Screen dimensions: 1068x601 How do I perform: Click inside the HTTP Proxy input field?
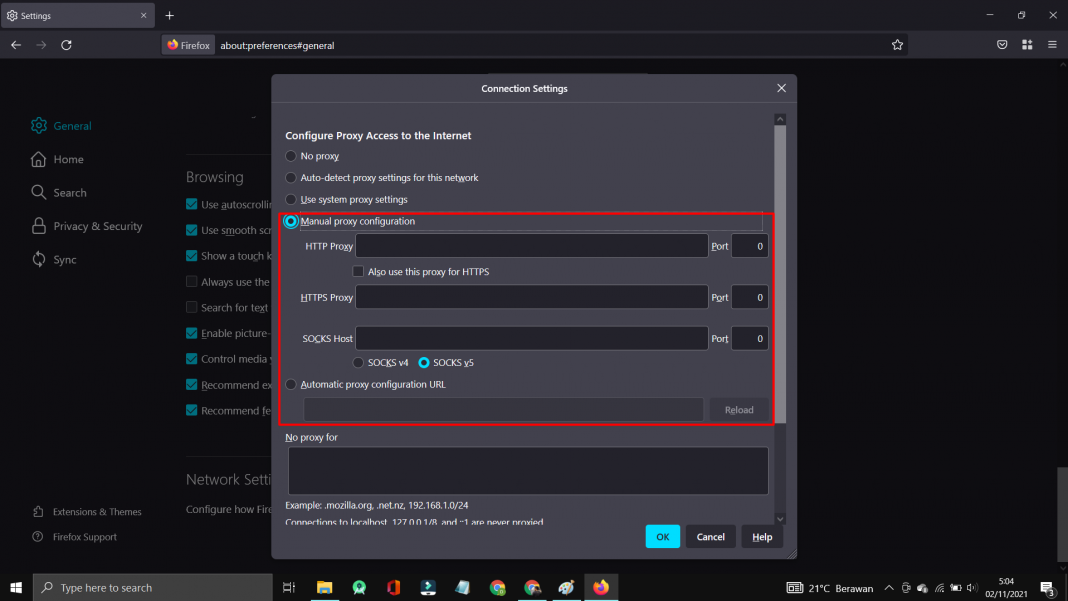(531, 245)
